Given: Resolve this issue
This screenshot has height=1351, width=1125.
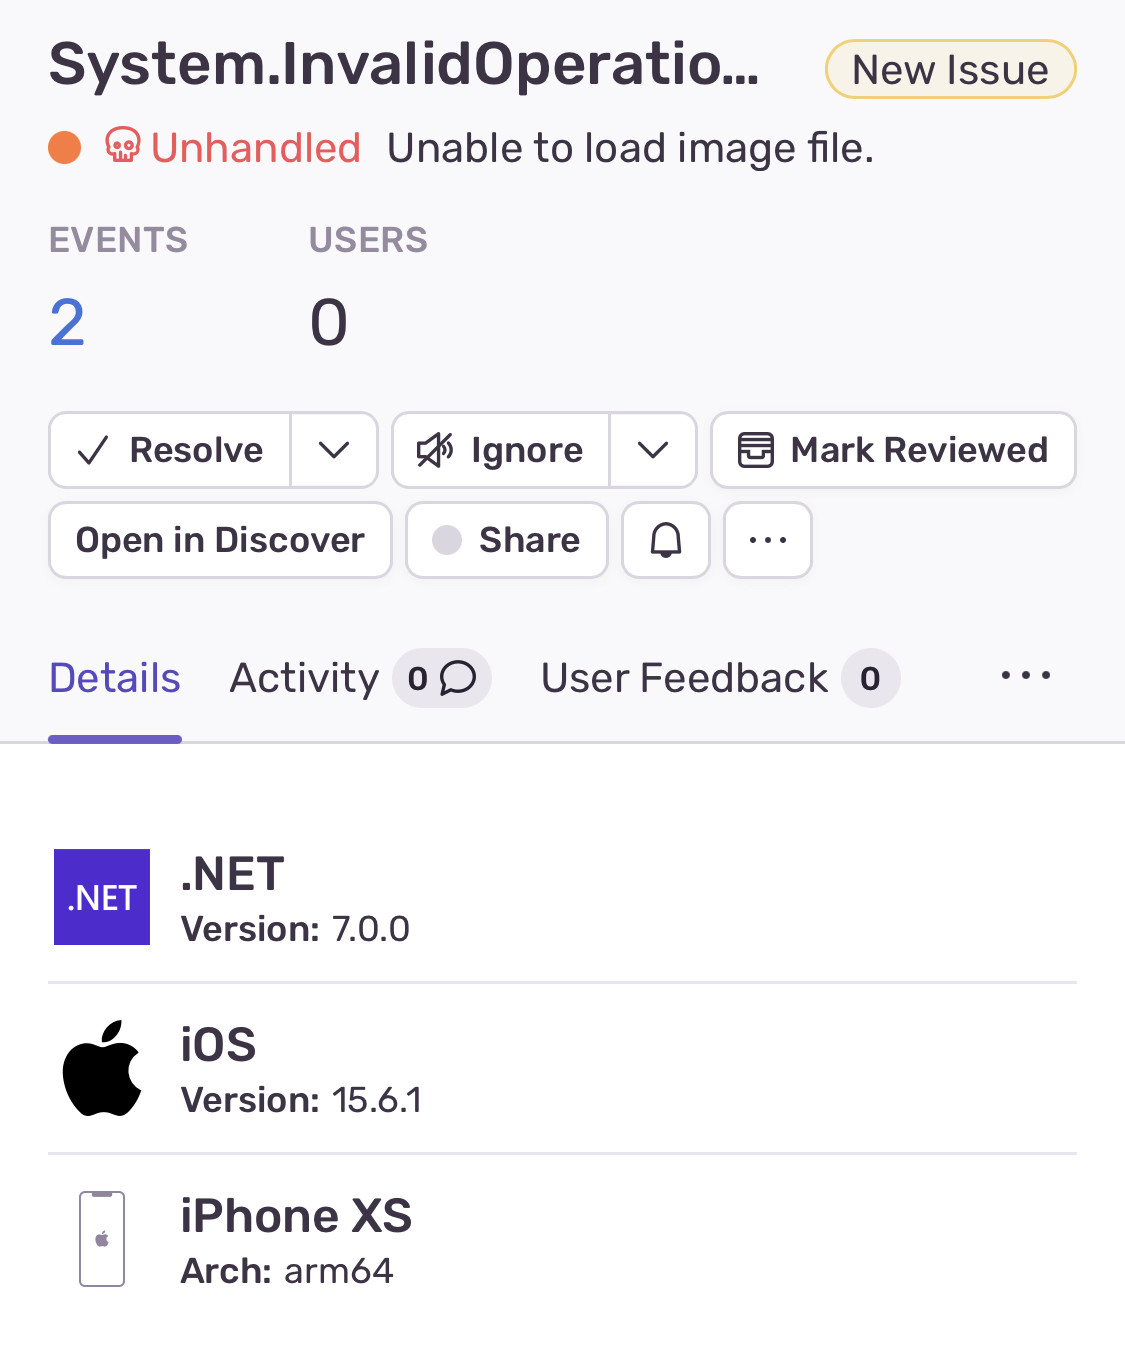Looking at the screenshot, I should coord(171,450).
